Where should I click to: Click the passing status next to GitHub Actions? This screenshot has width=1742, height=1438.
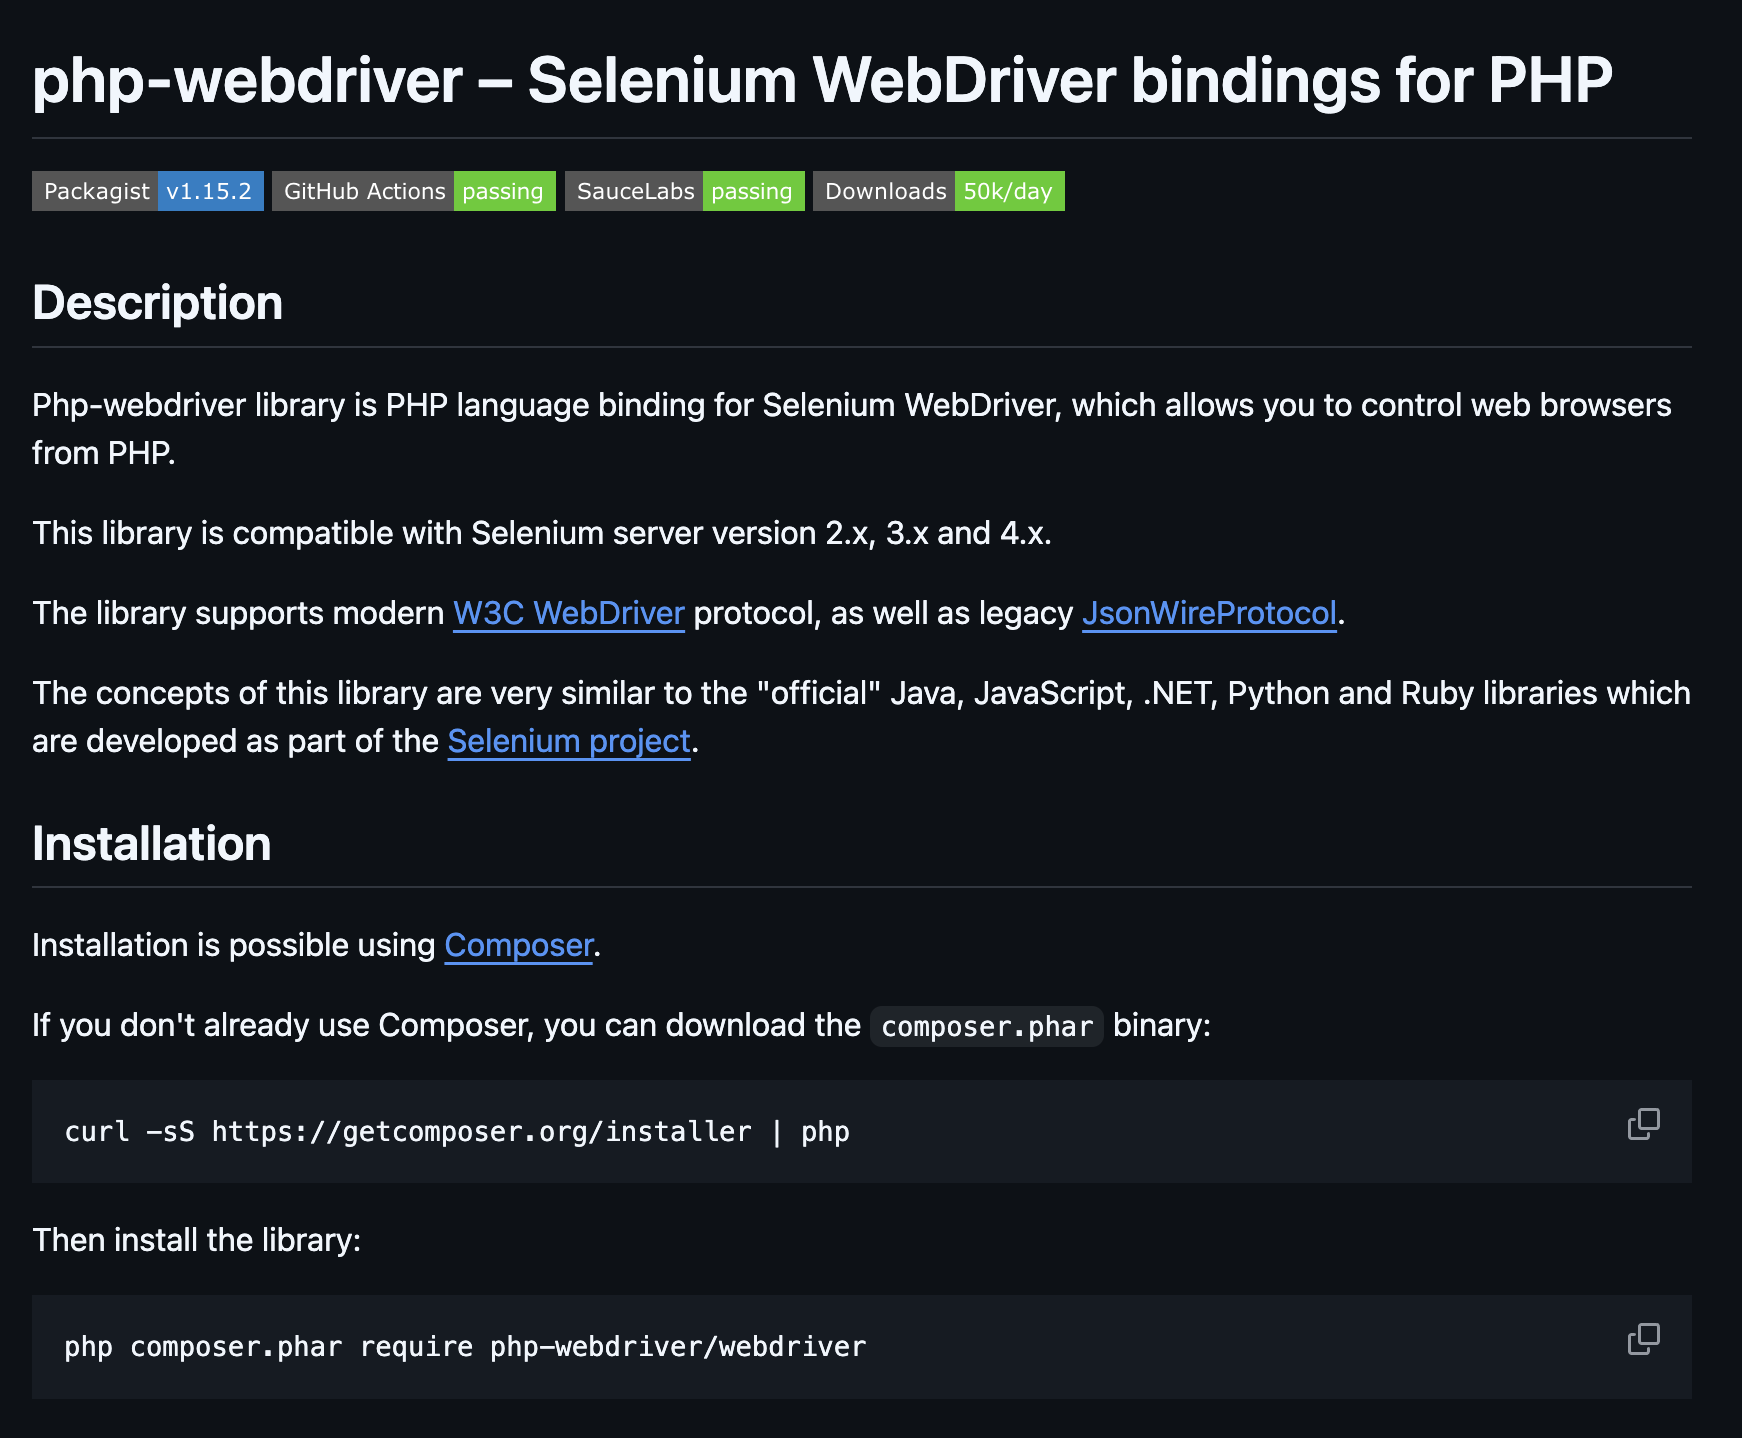pyautogui.click(x=503, y=191)
